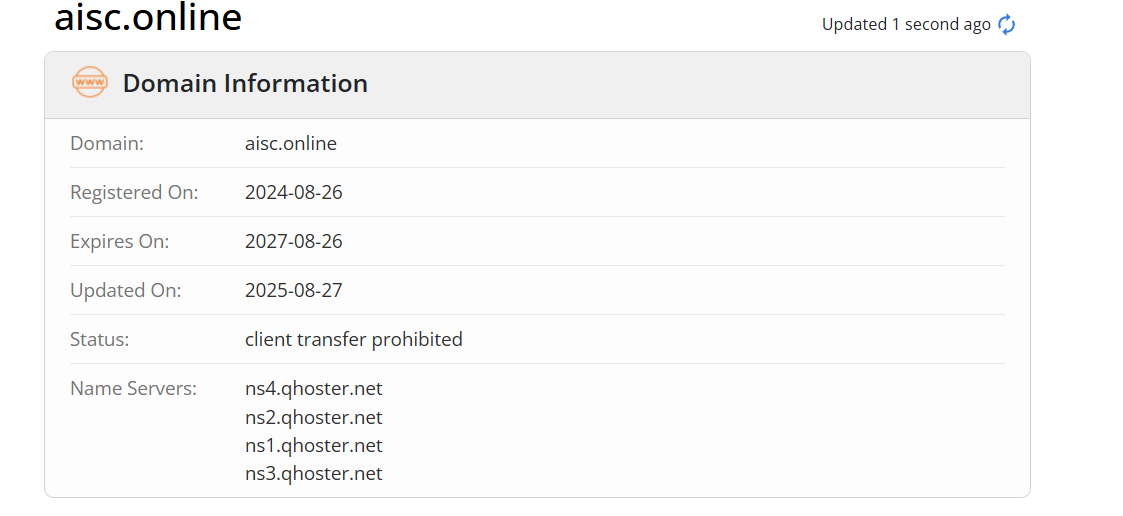Click the registration date 2024-08-26
This screenshot has width=1123, height=516.
coord(294,192)
